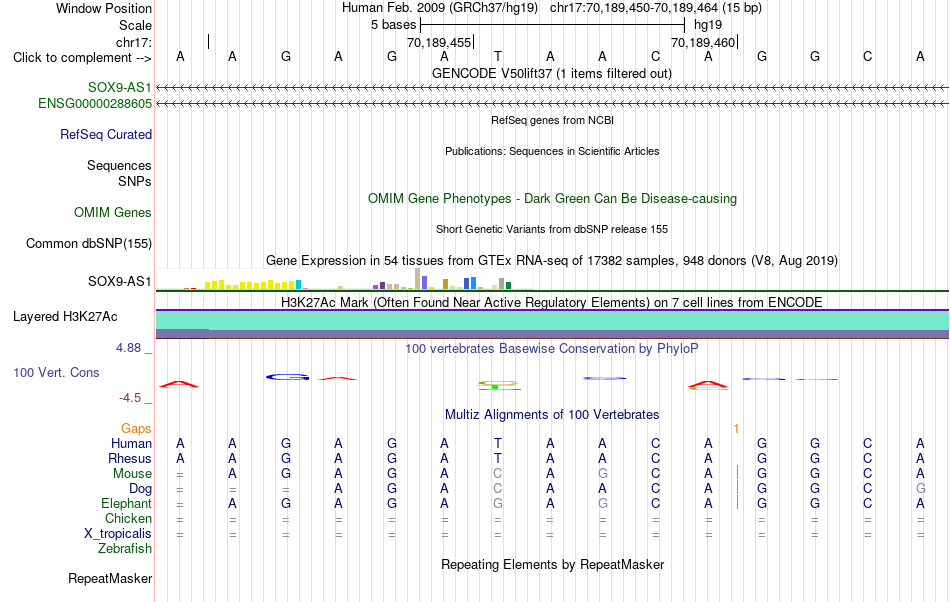This screenshot has height=602, width=950.
Task: Click the green SOX9-AS1 GENCODE gene label
Action: pos(119,88)
